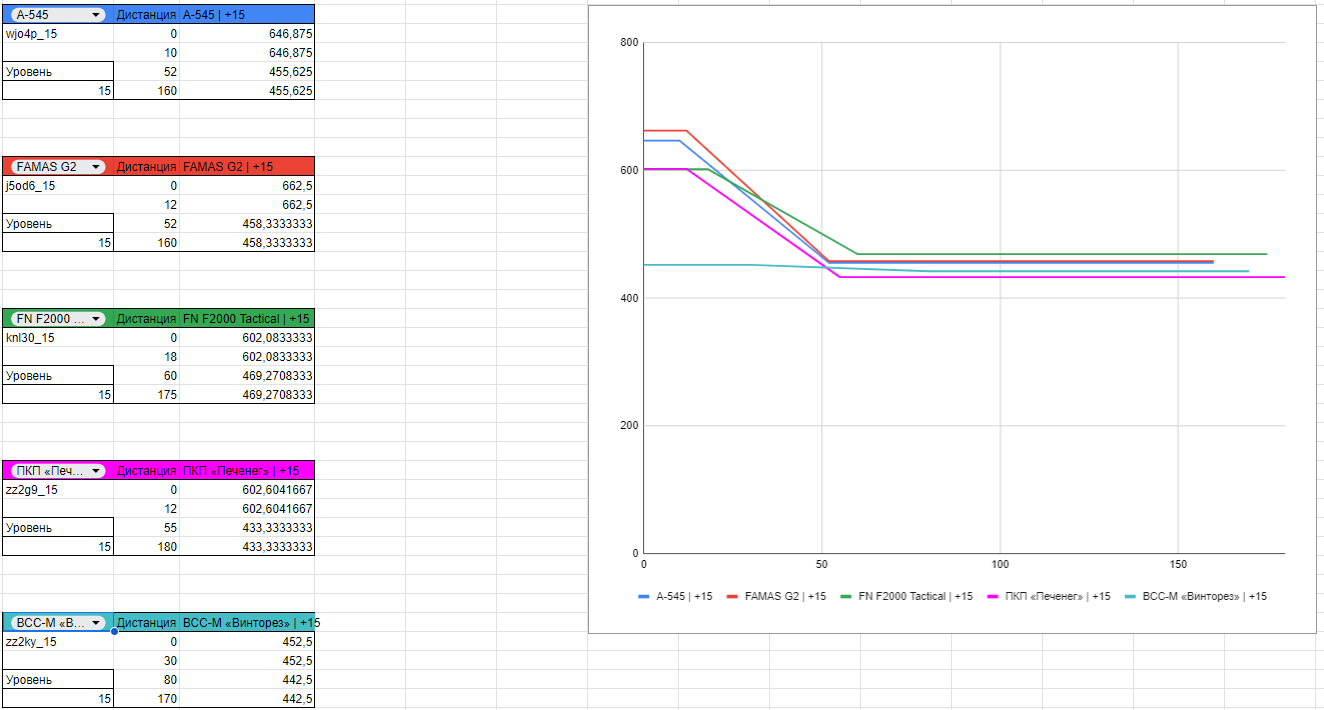The image size is (1324, 710).
Task: Select distance 175 cell in FN F2000 table
Action: (x=147, y=395)
